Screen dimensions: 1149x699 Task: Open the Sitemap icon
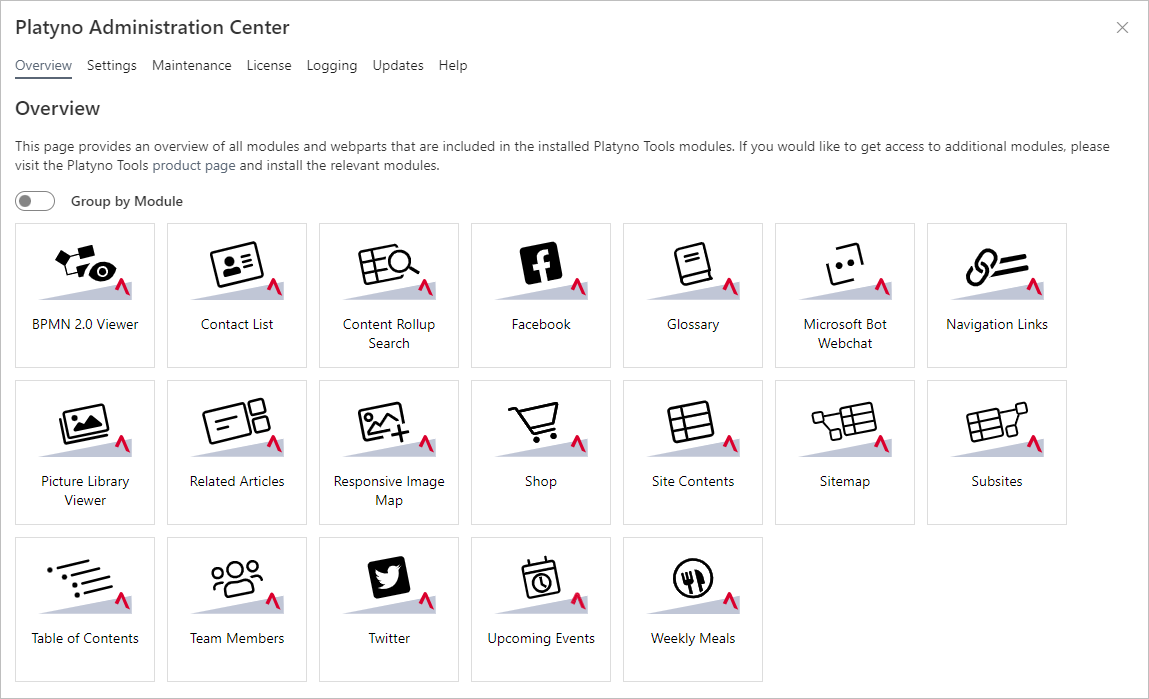tap(845, 429)
